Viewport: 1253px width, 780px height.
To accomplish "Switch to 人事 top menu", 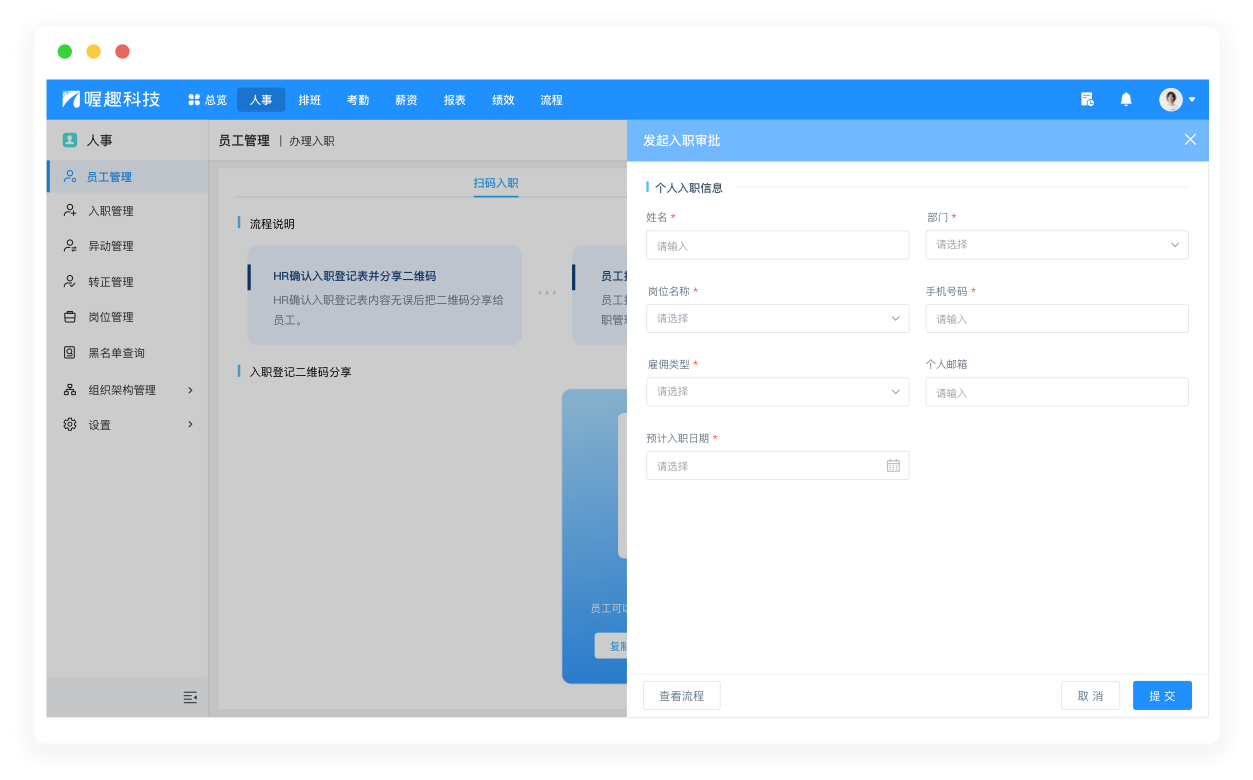I will [x=261, y=100].
